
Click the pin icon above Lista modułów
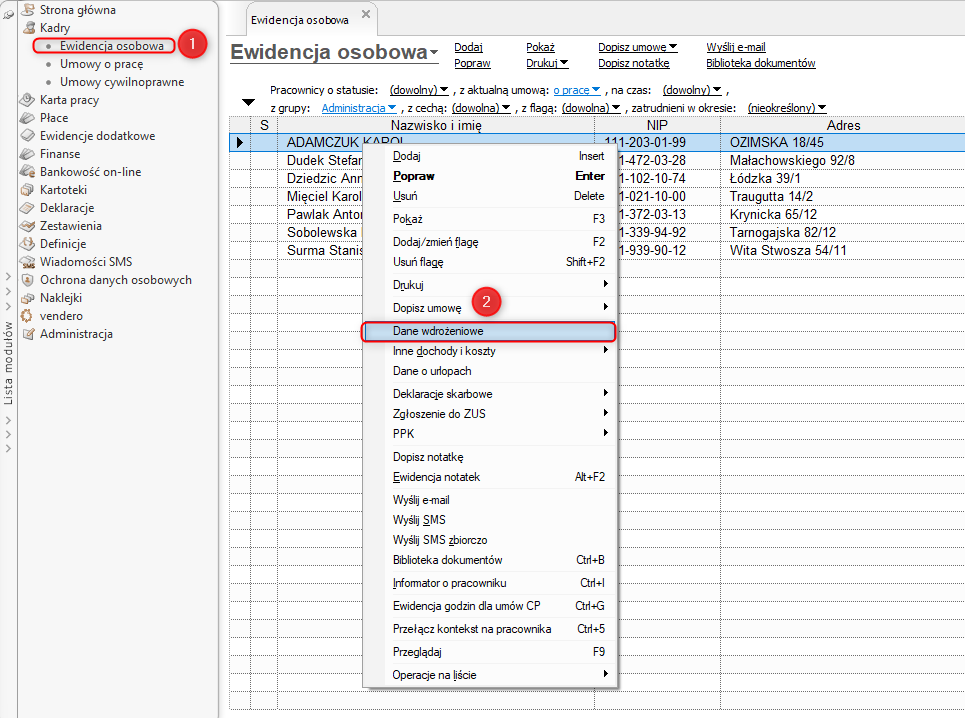coord(9,12)
